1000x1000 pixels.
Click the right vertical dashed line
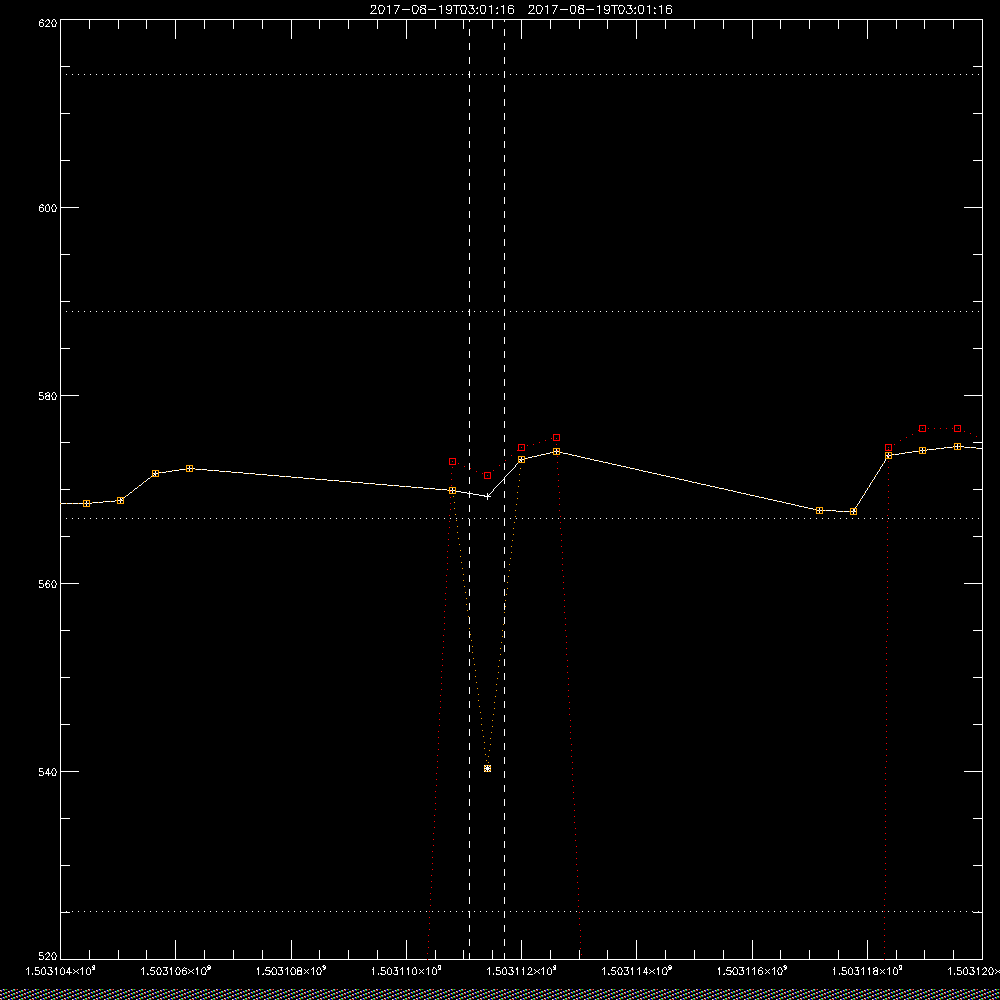pyautogui.click(x=504, y=488)
